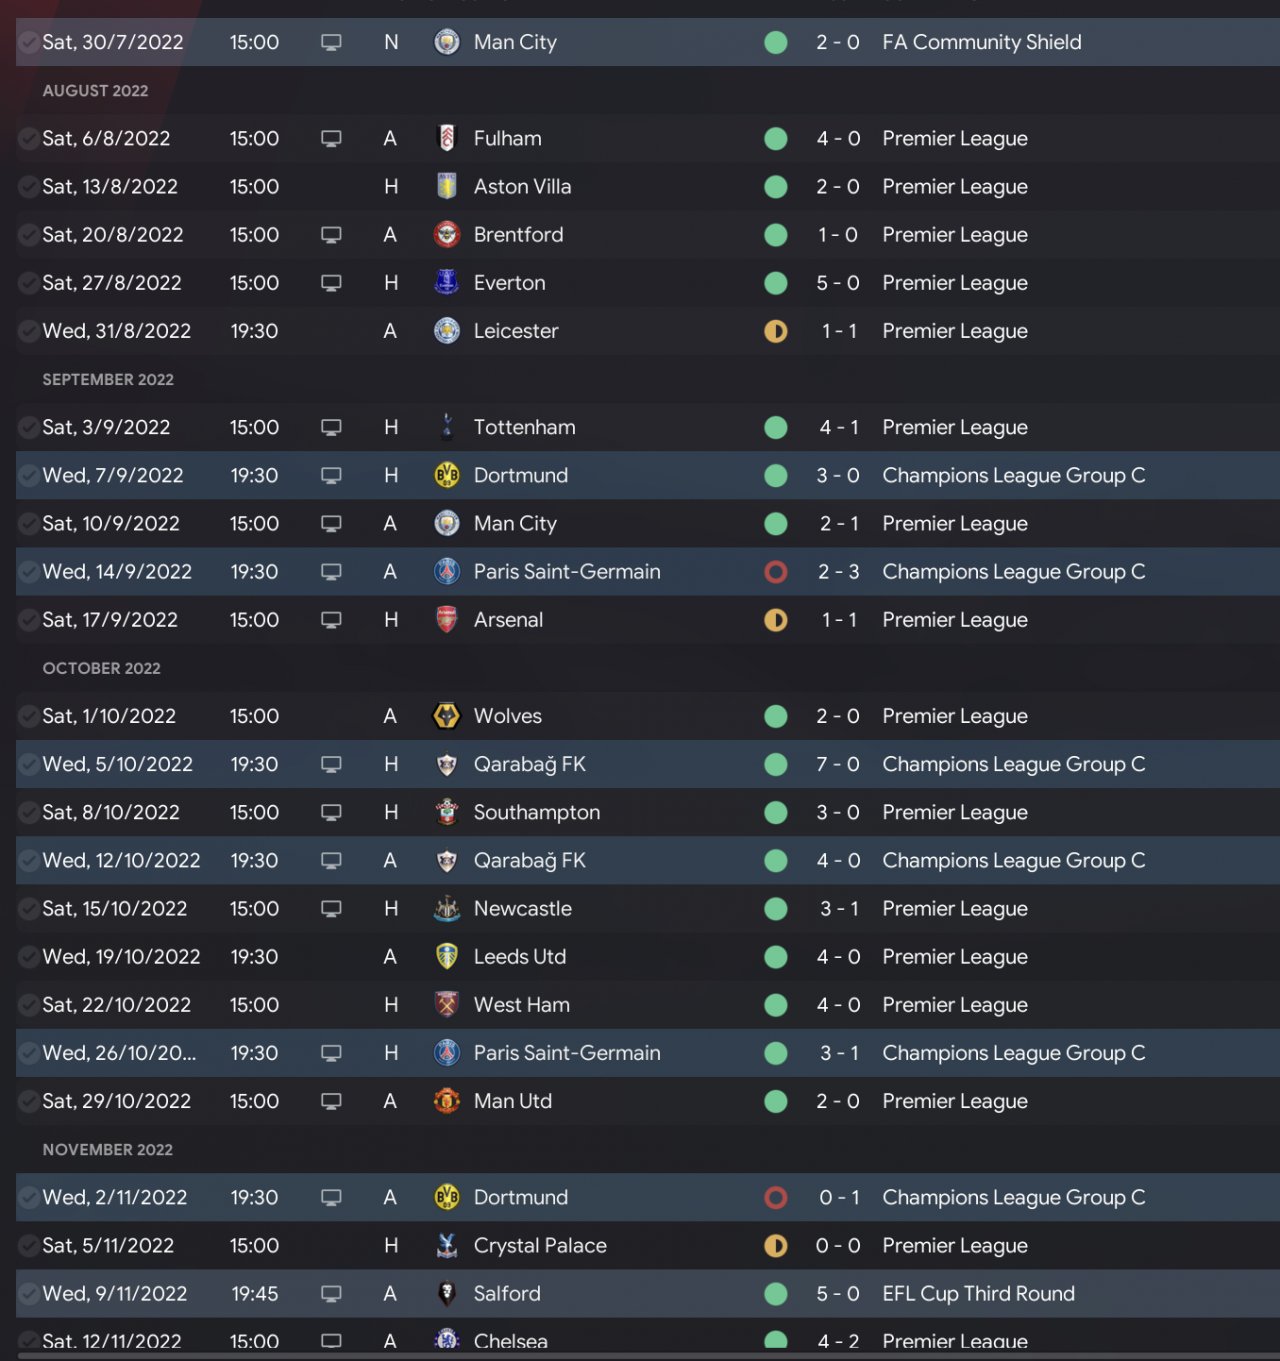Open the EFL Cup Third Round competition link
This screenshot has height=1361, width=1280.
[x=978, y=1293]
